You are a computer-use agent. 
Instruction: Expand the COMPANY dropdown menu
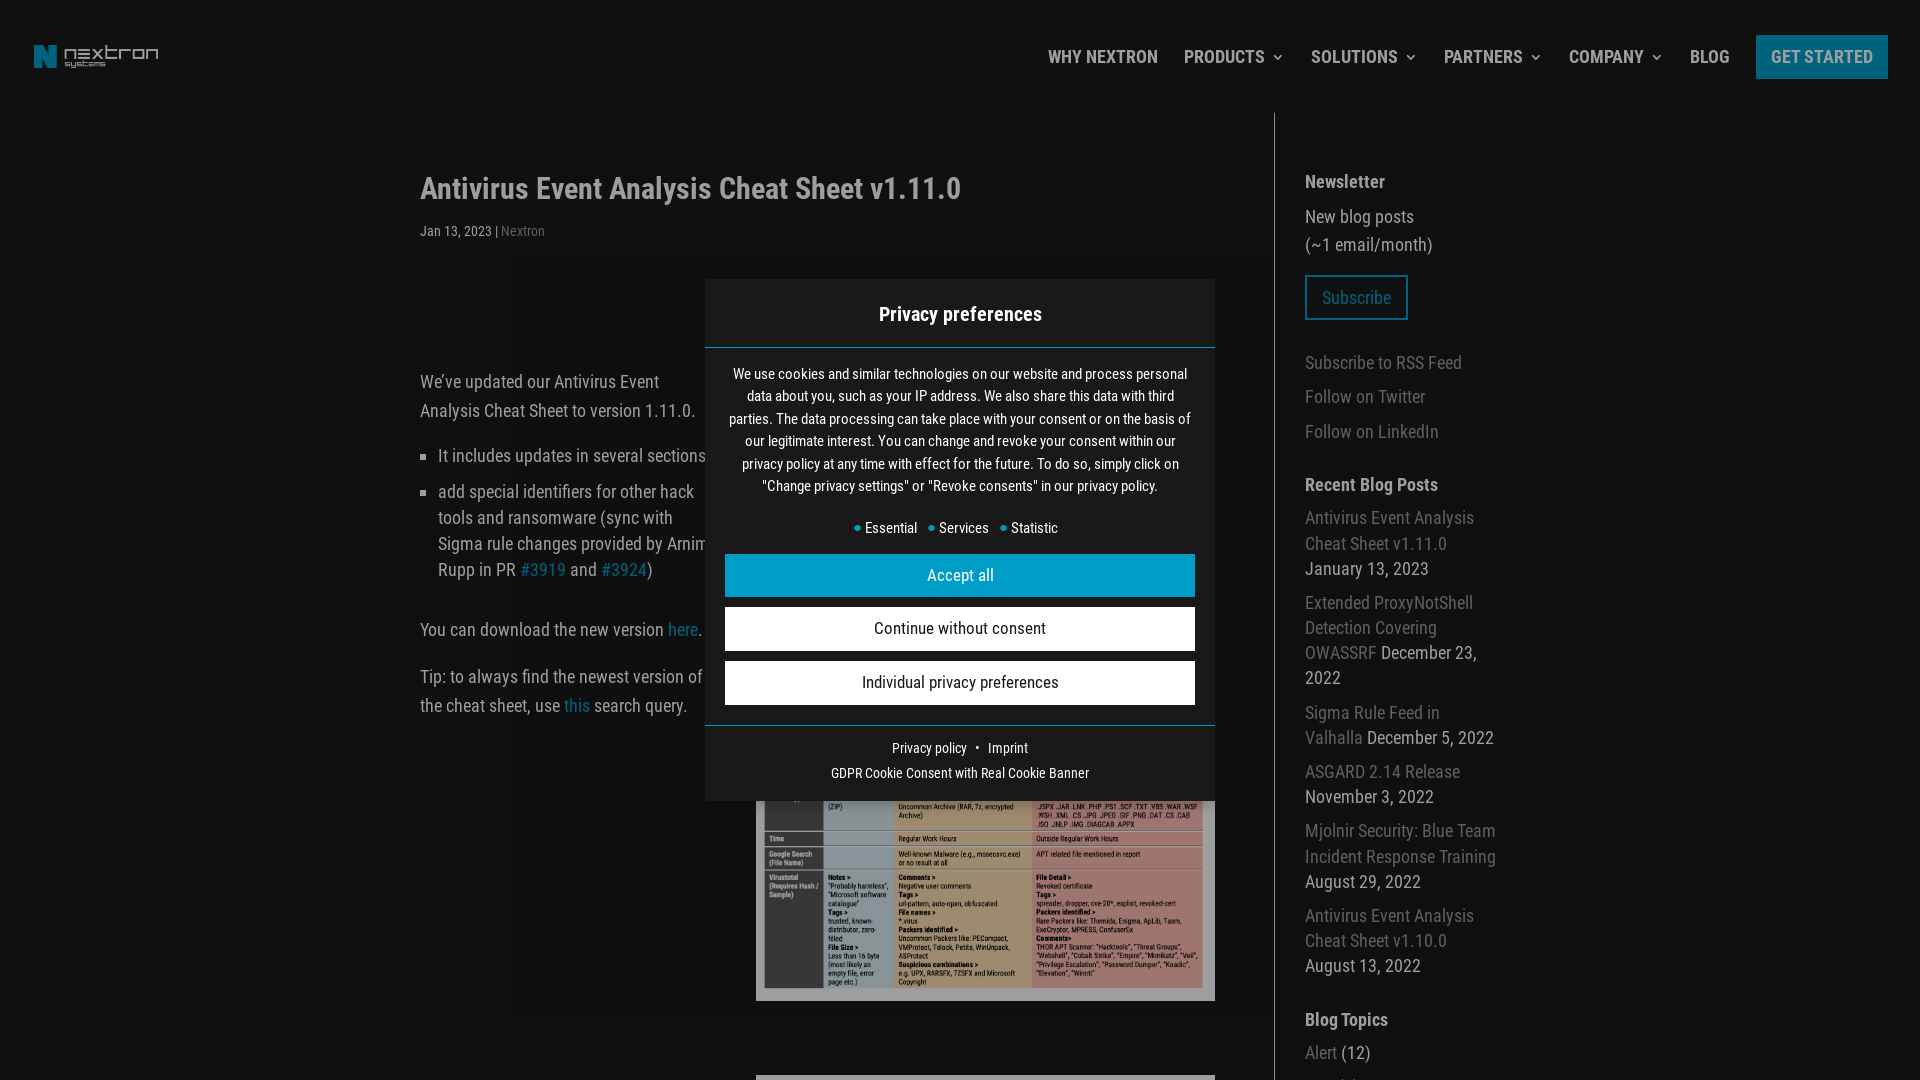1616,57
